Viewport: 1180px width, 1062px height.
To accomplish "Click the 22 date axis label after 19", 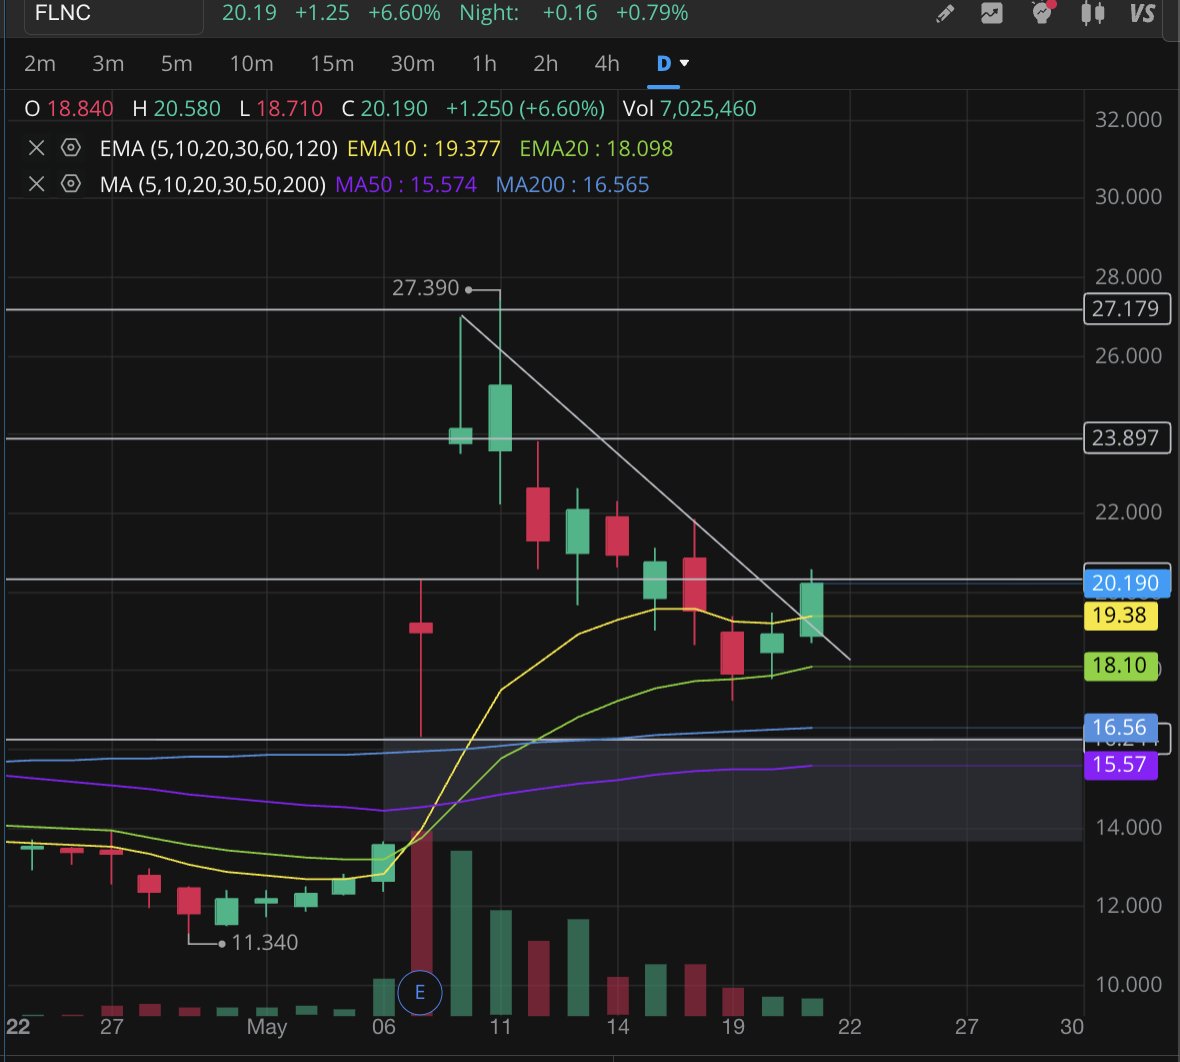I will click(x=849, y=1027).
